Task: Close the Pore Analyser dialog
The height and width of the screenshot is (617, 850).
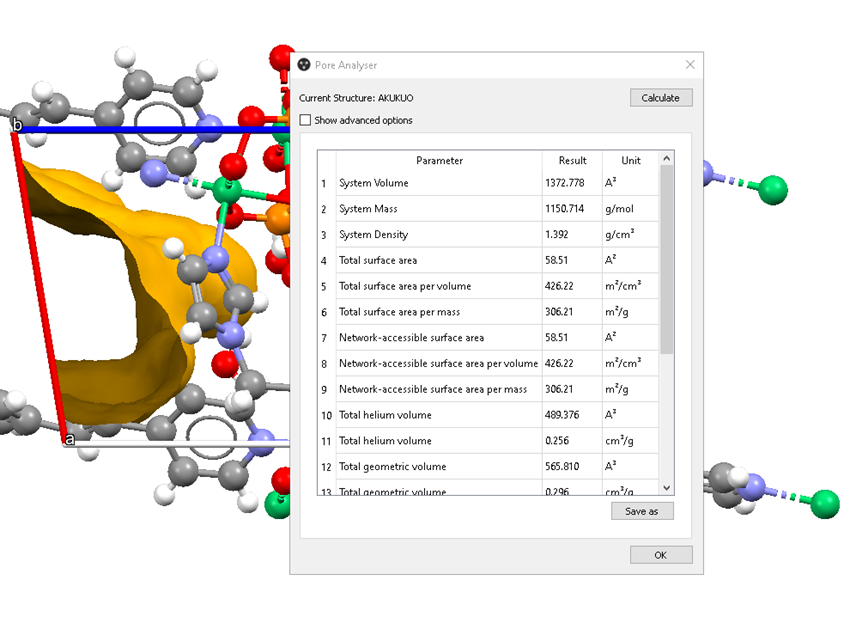Action: click(689, 65)
